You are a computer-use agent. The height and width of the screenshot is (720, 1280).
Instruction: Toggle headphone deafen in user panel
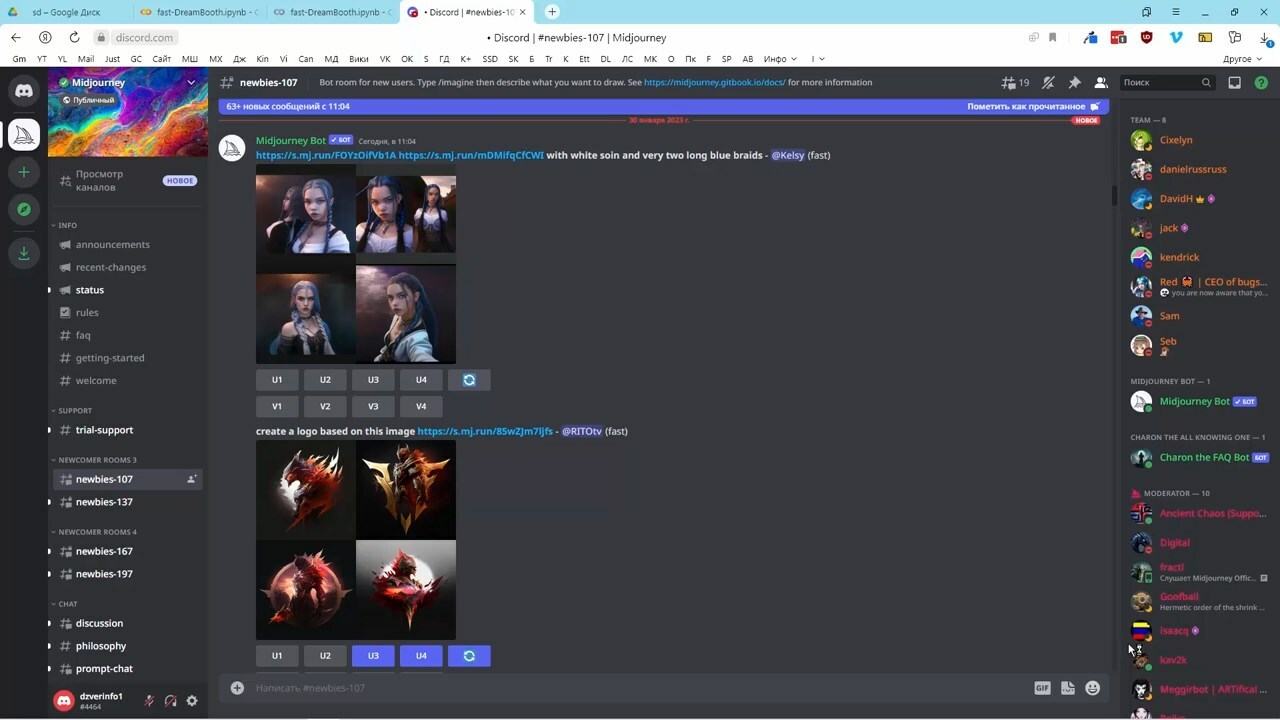click(x=171, y=701)
